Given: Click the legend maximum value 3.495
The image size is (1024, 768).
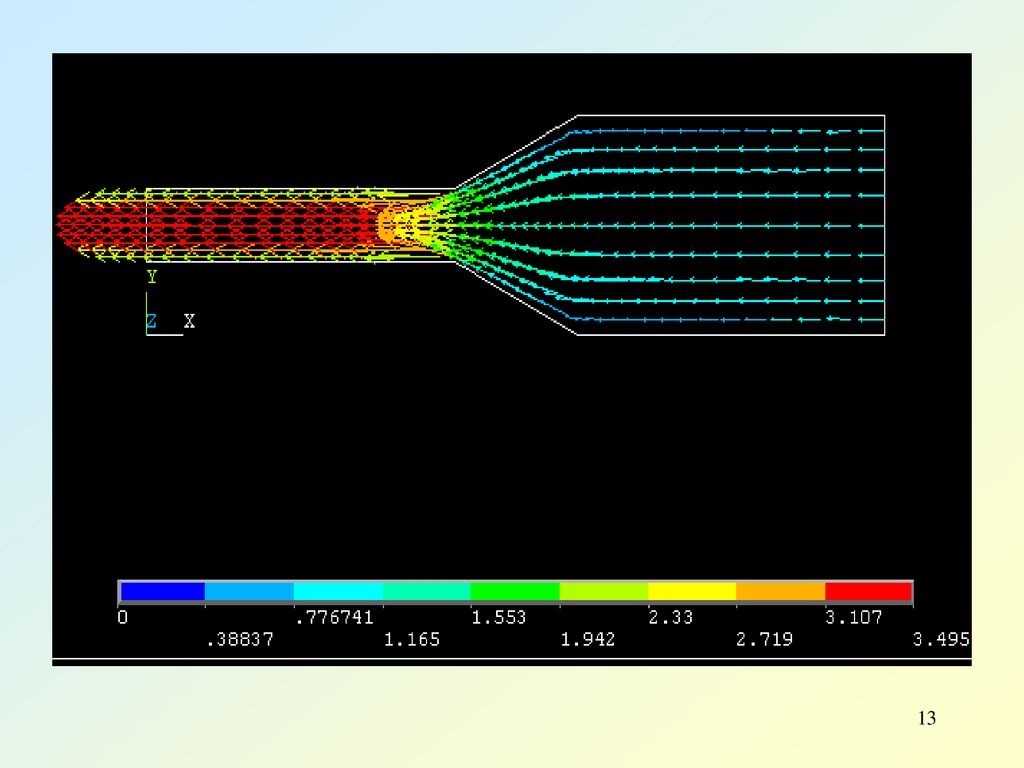Looking at the screenshot, I should click(x=941, y=639).
